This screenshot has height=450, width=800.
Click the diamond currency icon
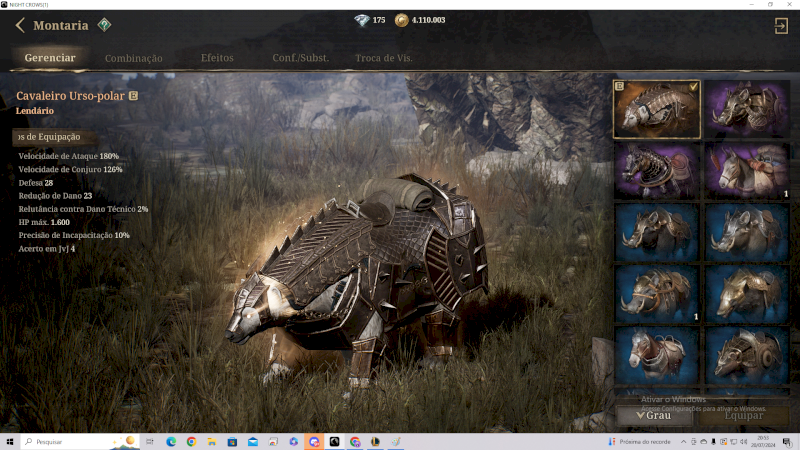pyautogui.click(x=362, y=20)
